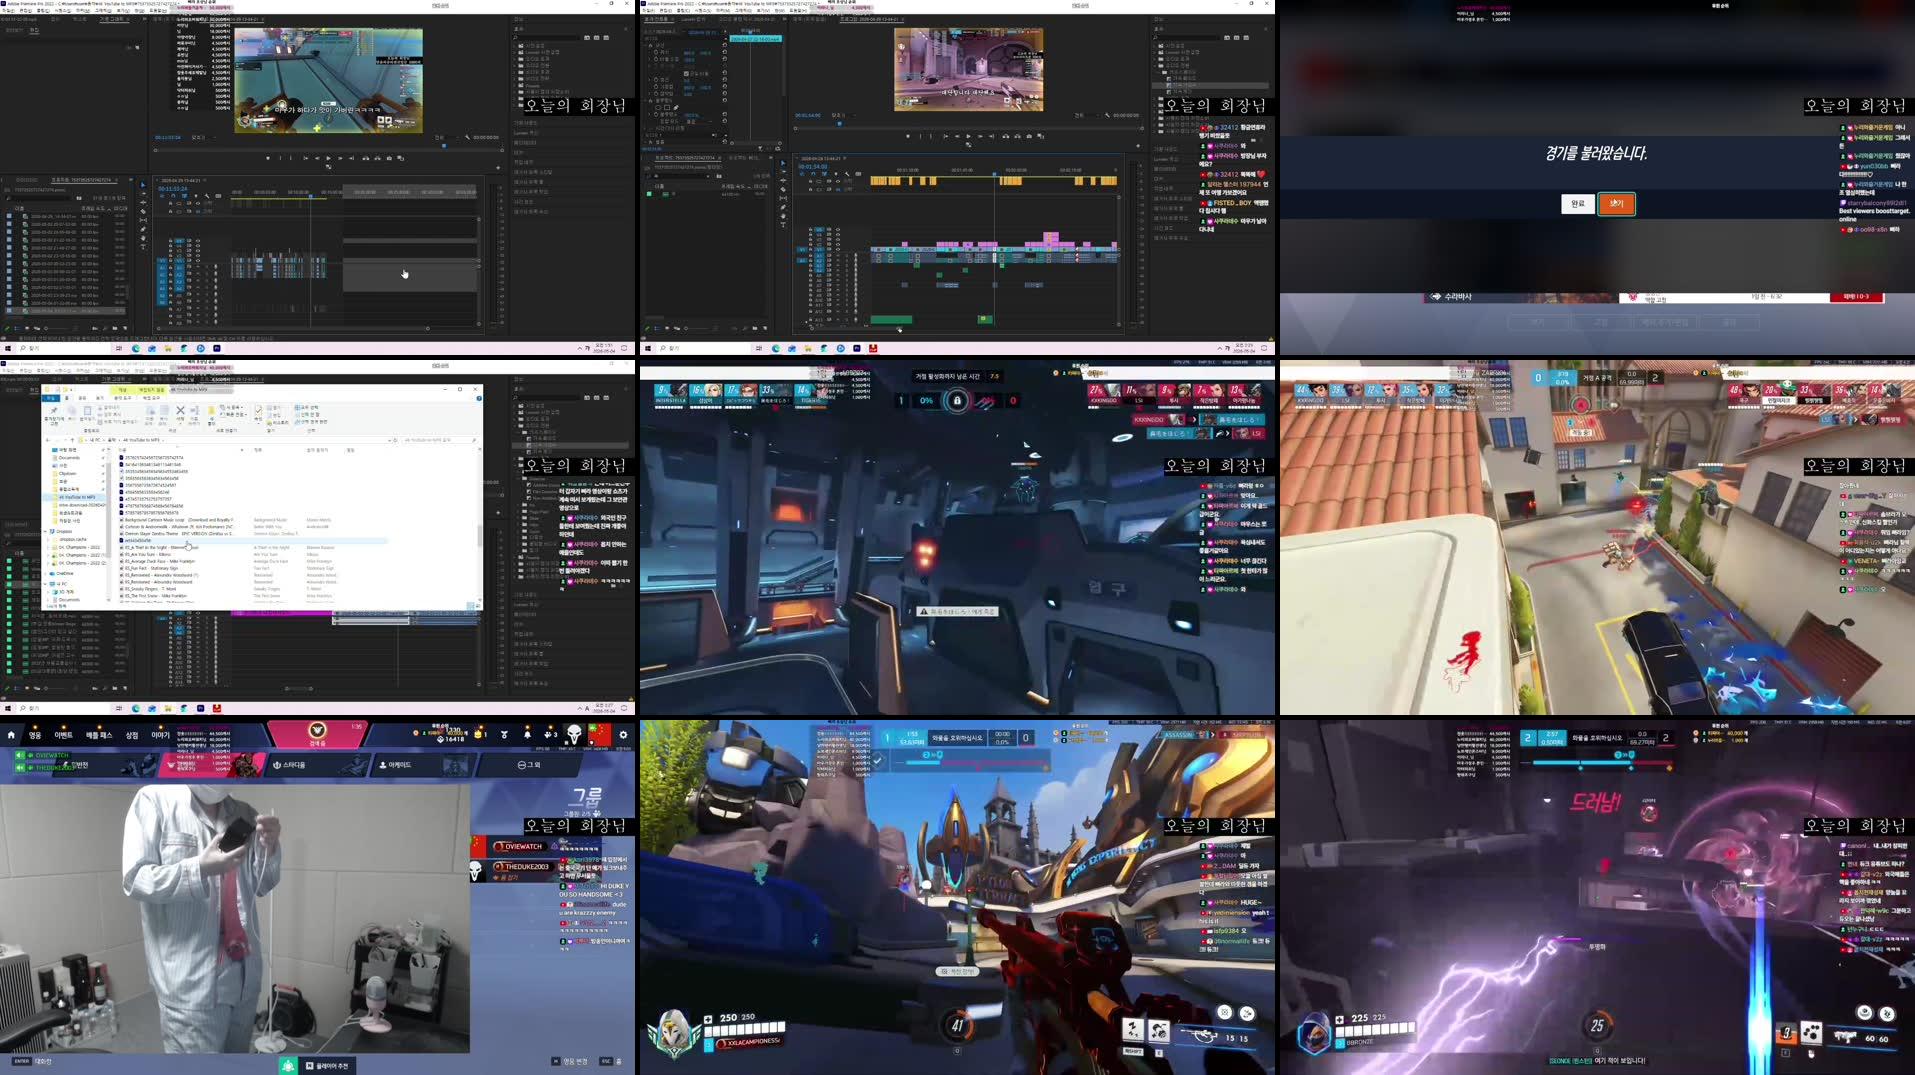Select the Razor tool in top-left Premiere toolbar
This screenshot has width=1915, height=1075.
(x=143, y=212)
